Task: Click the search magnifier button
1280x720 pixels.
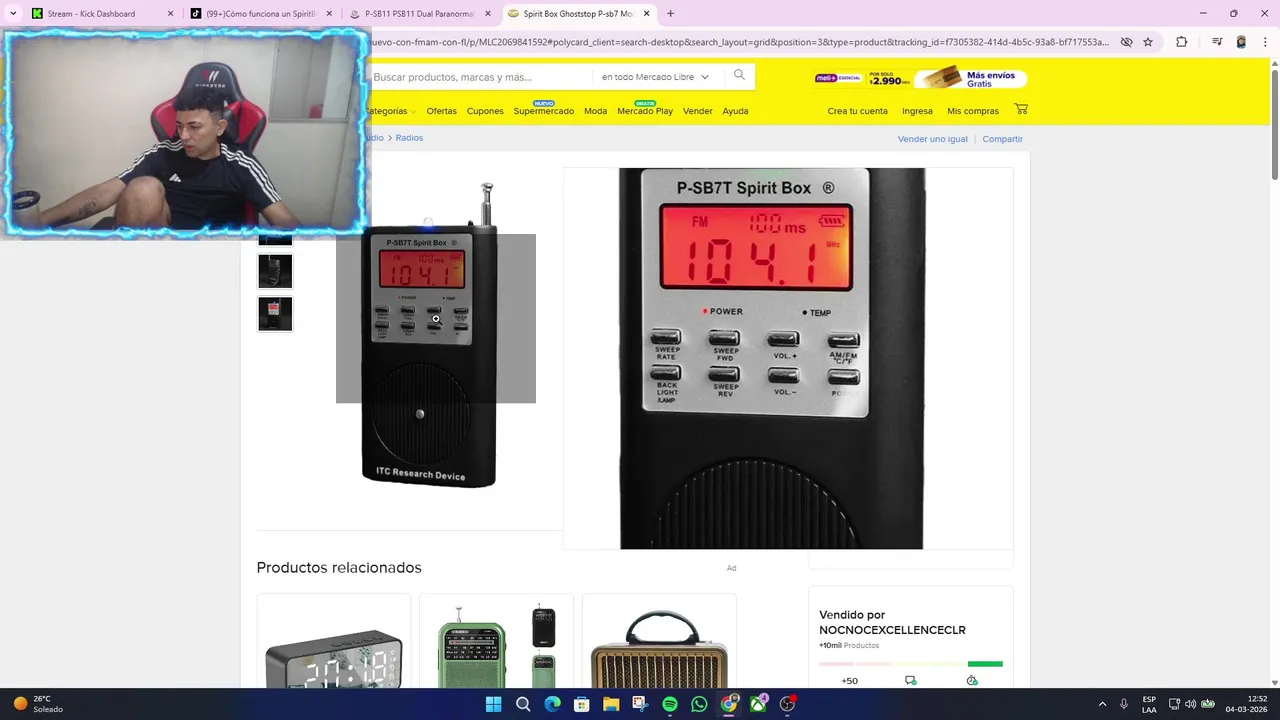Action: 739,76
